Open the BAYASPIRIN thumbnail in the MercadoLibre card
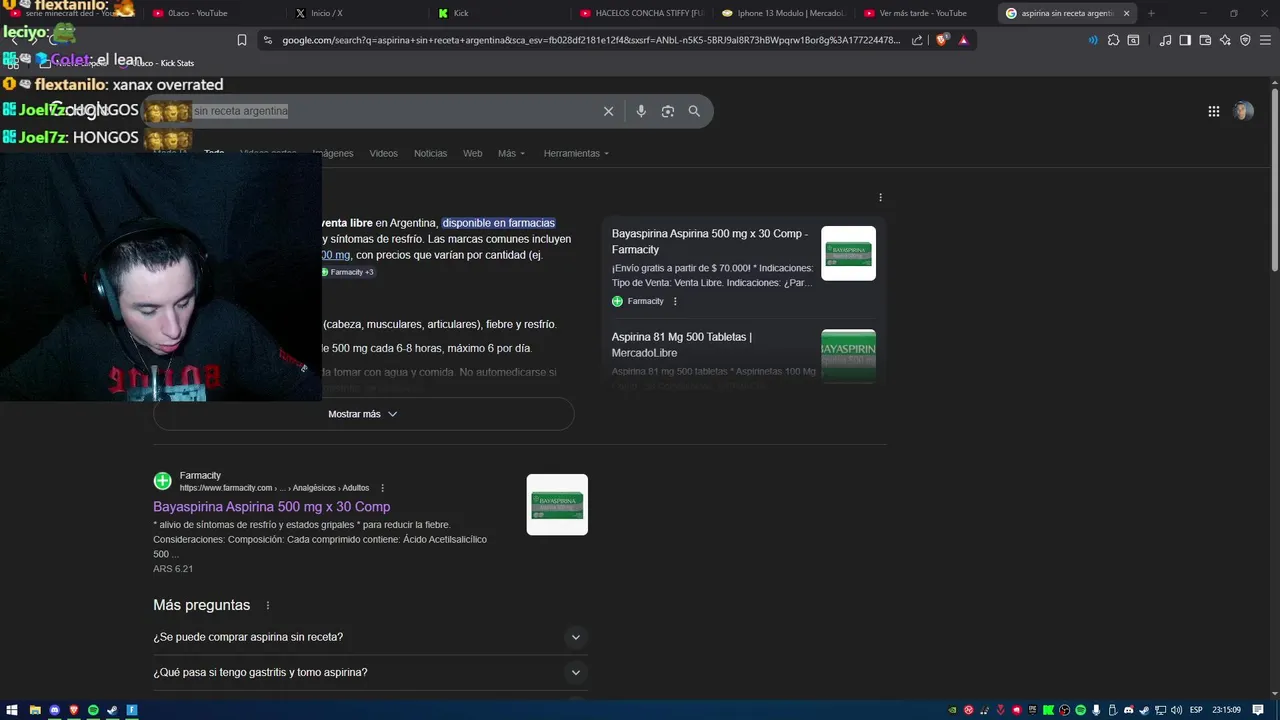The height and width of the screenshot is (720, 1280). point(848,356)
